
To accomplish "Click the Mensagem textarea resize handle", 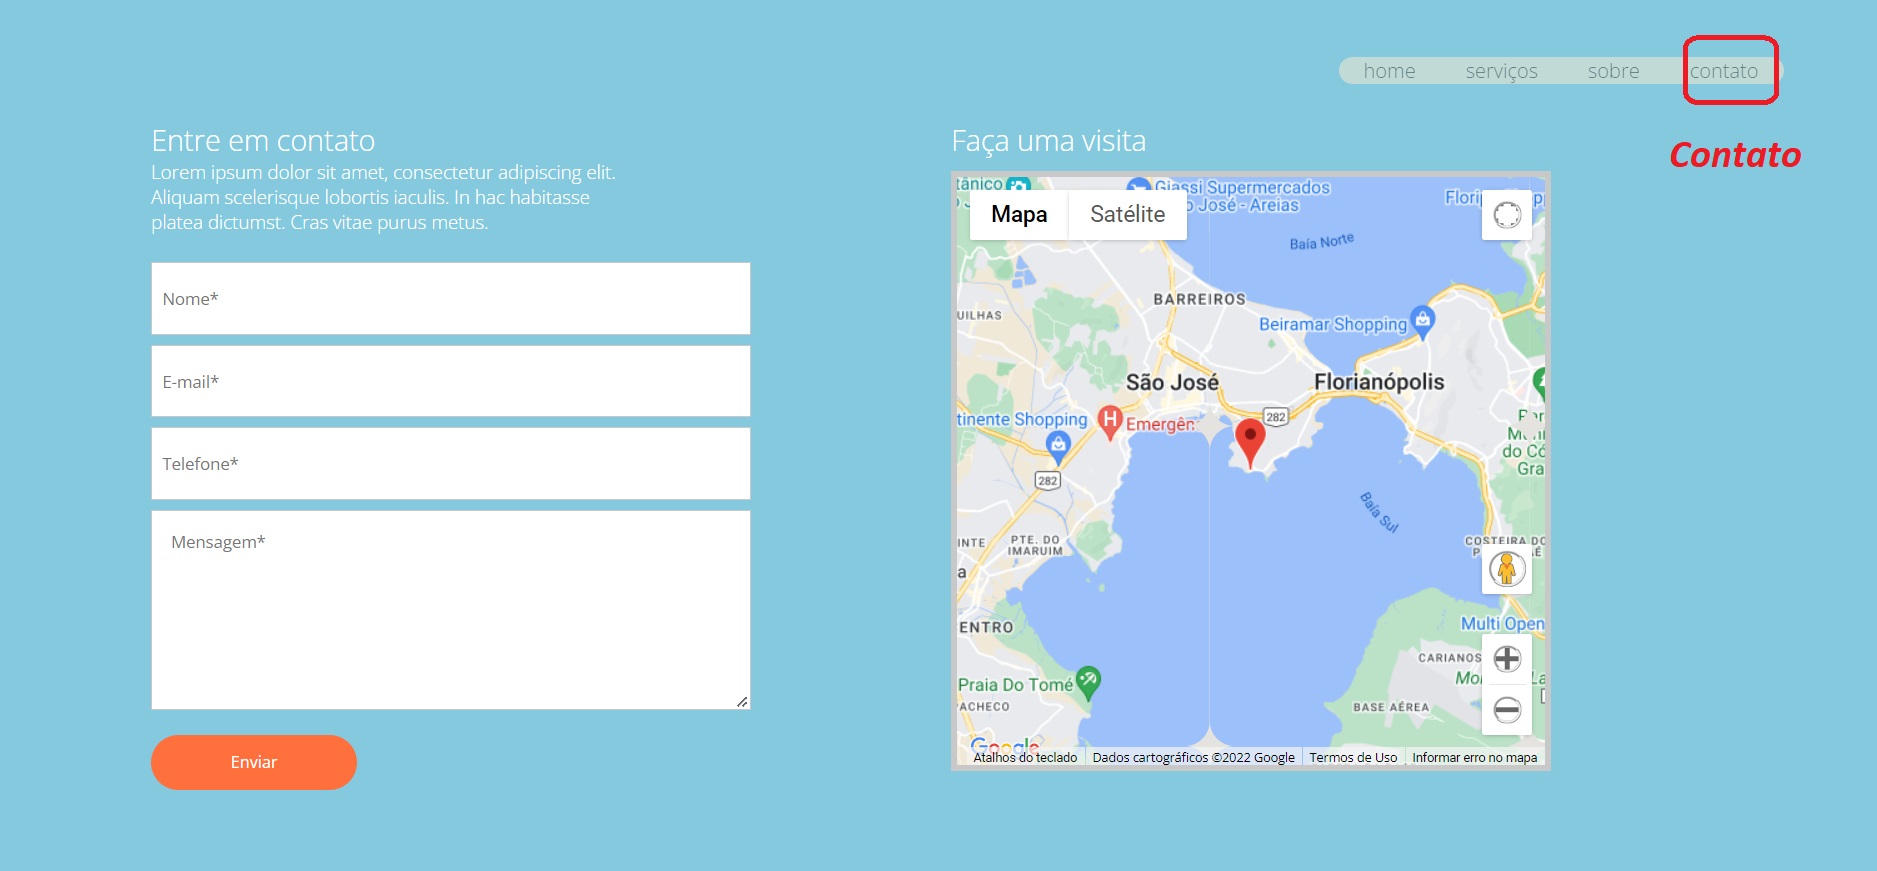I will click(x=742, y=702).
